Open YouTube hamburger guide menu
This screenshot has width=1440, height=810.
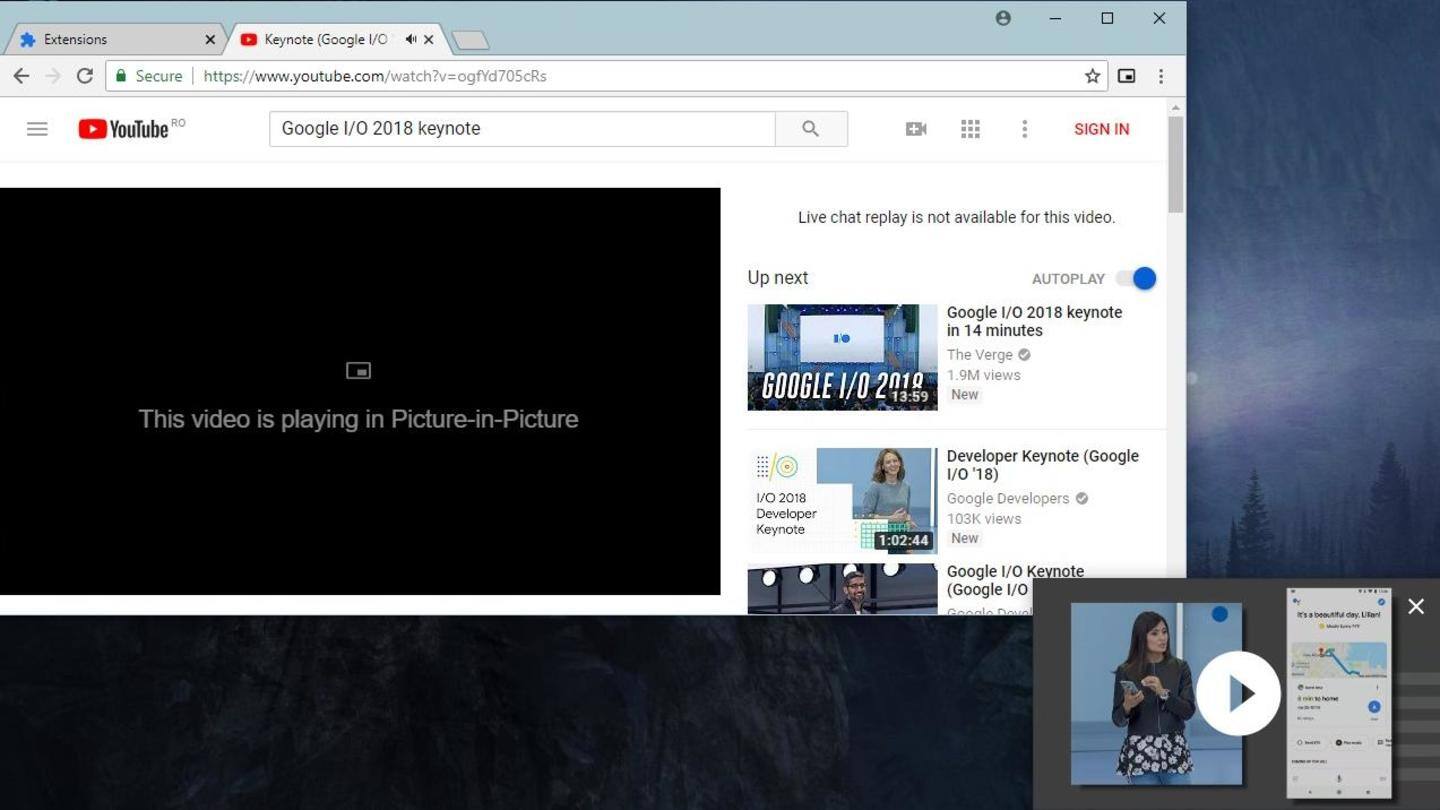coord(37,129)
